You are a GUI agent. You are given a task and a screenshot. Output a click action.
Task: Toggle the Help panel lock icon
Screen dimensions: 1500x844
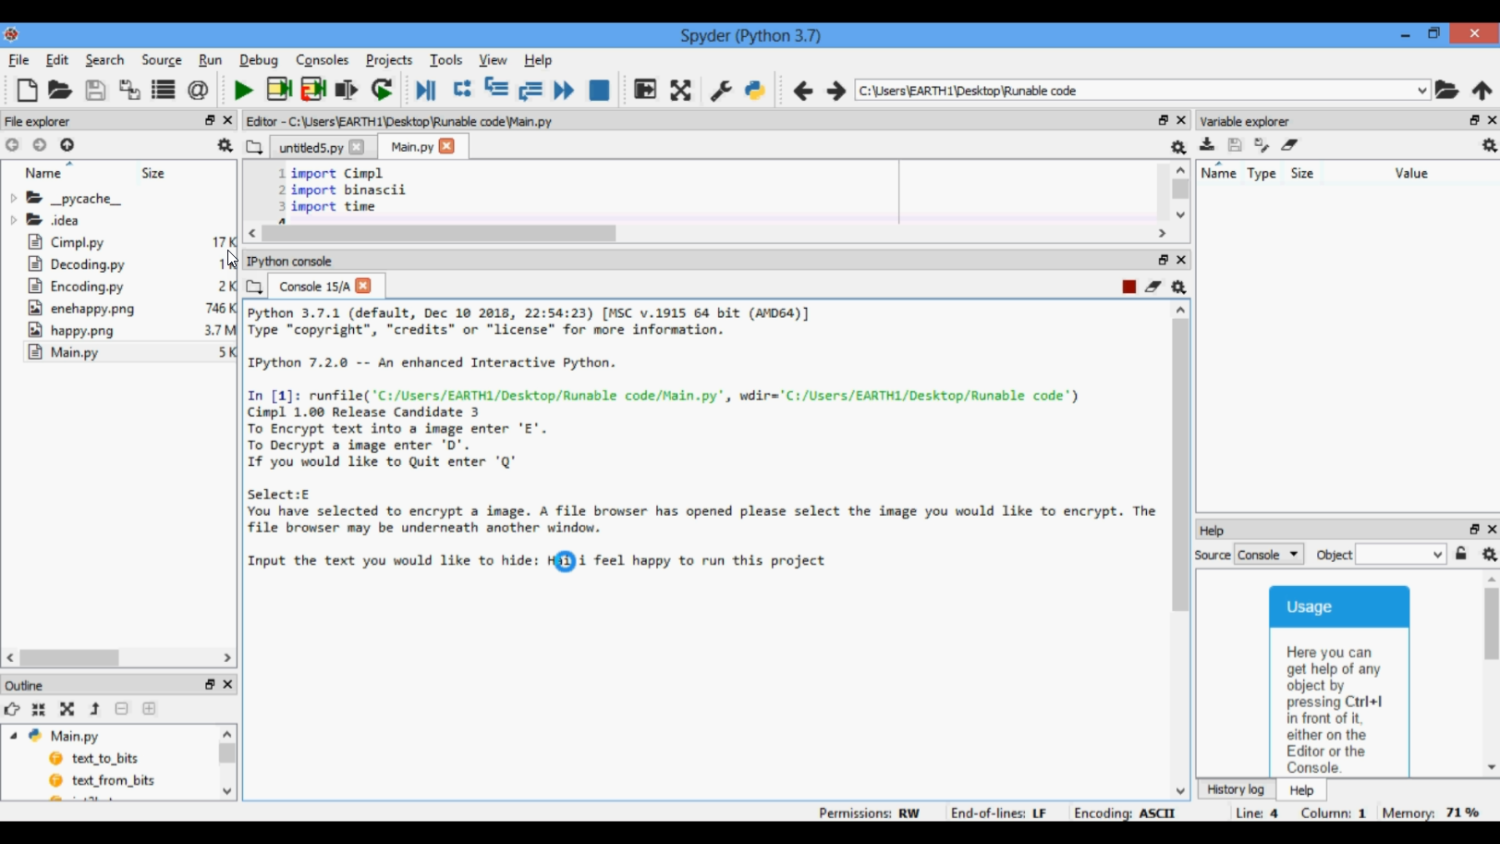(x=1461, y=554)
